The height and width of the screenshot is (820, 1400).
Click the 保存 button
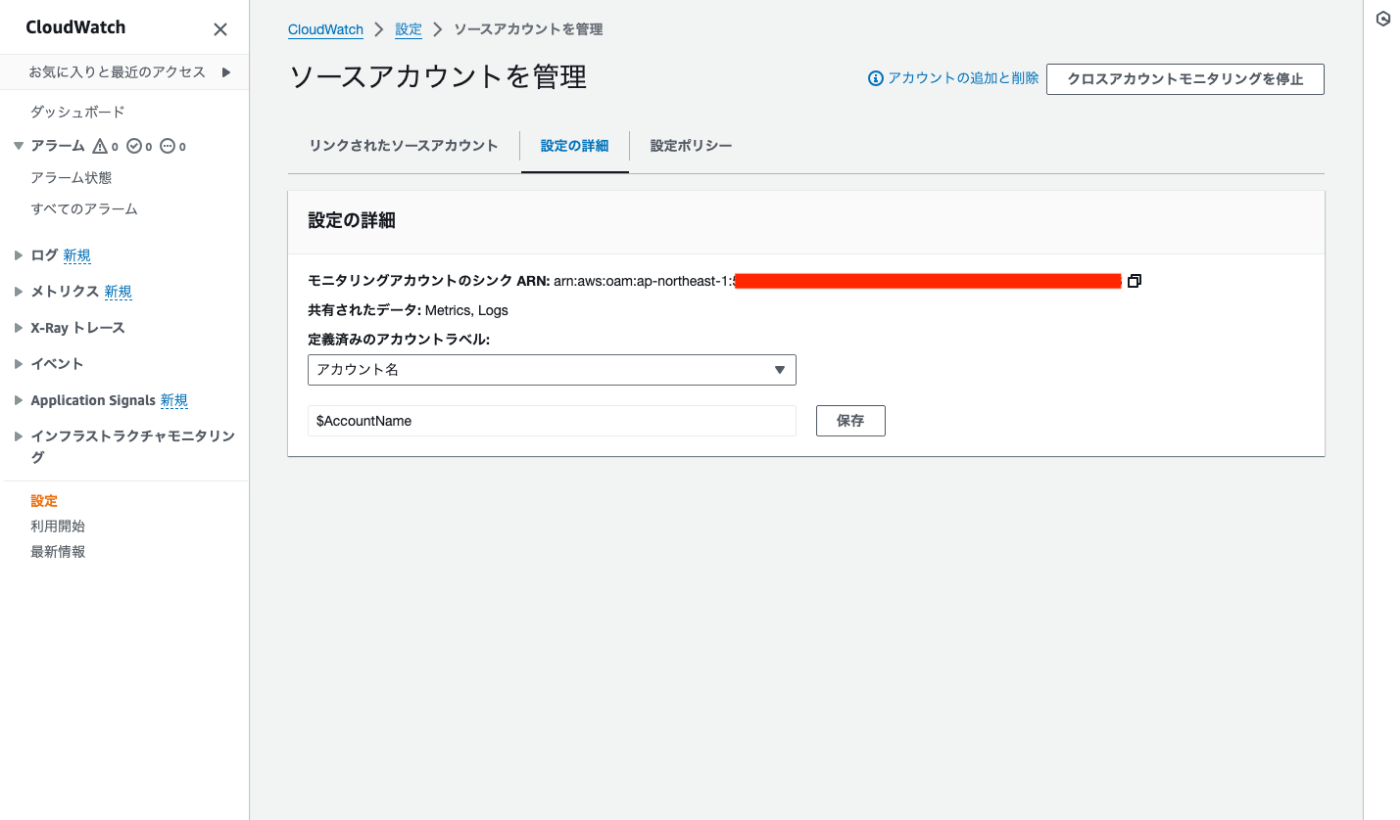[x=851, y=421]
